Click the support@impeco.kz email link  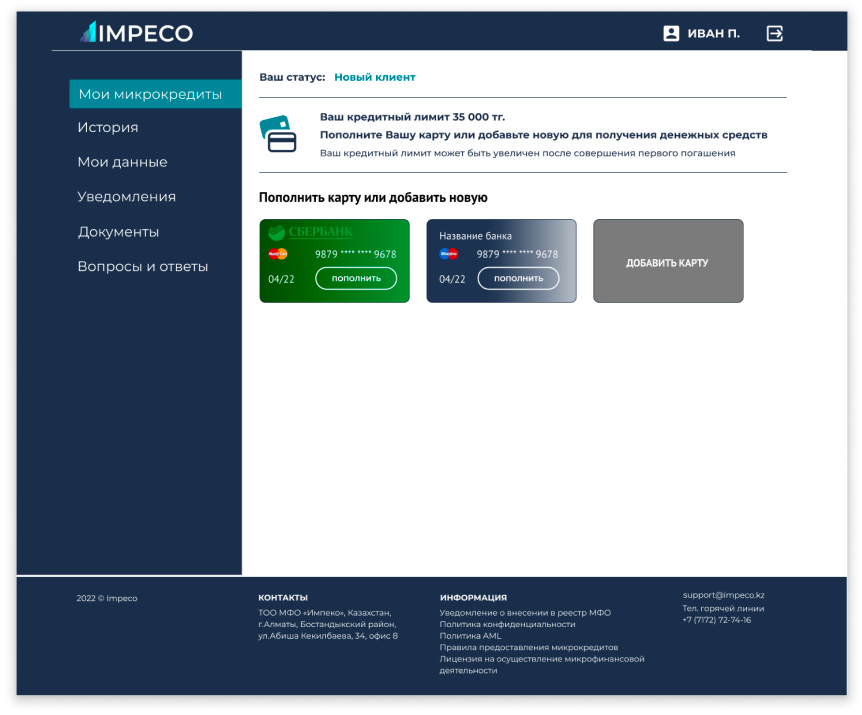click(x=723, y=595)
